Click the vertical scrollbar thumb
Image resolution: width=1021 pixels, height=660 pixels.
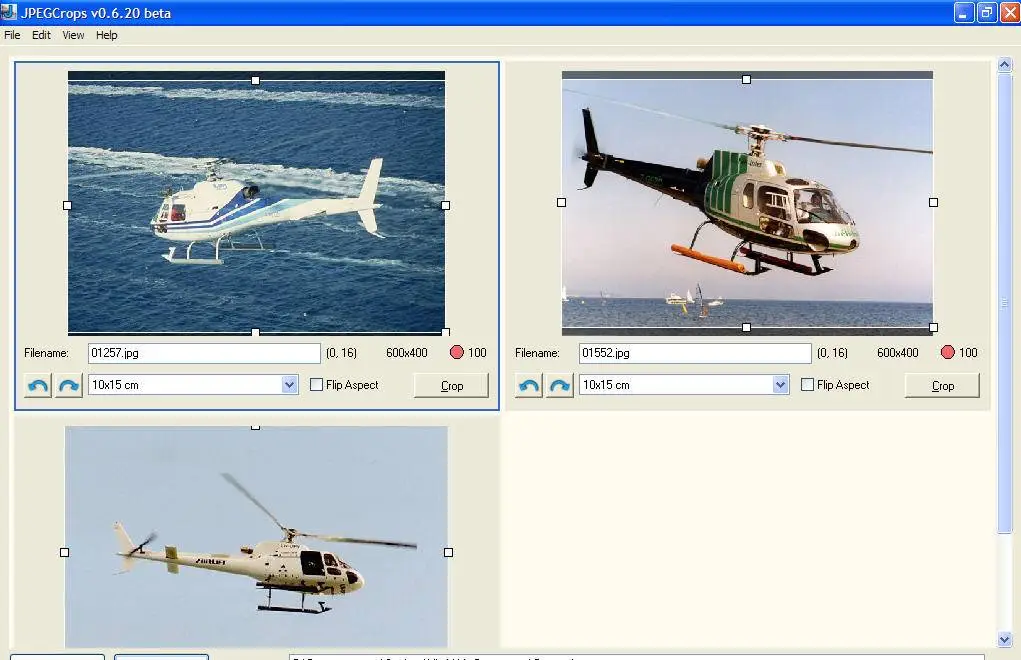tap(1005, 303)
